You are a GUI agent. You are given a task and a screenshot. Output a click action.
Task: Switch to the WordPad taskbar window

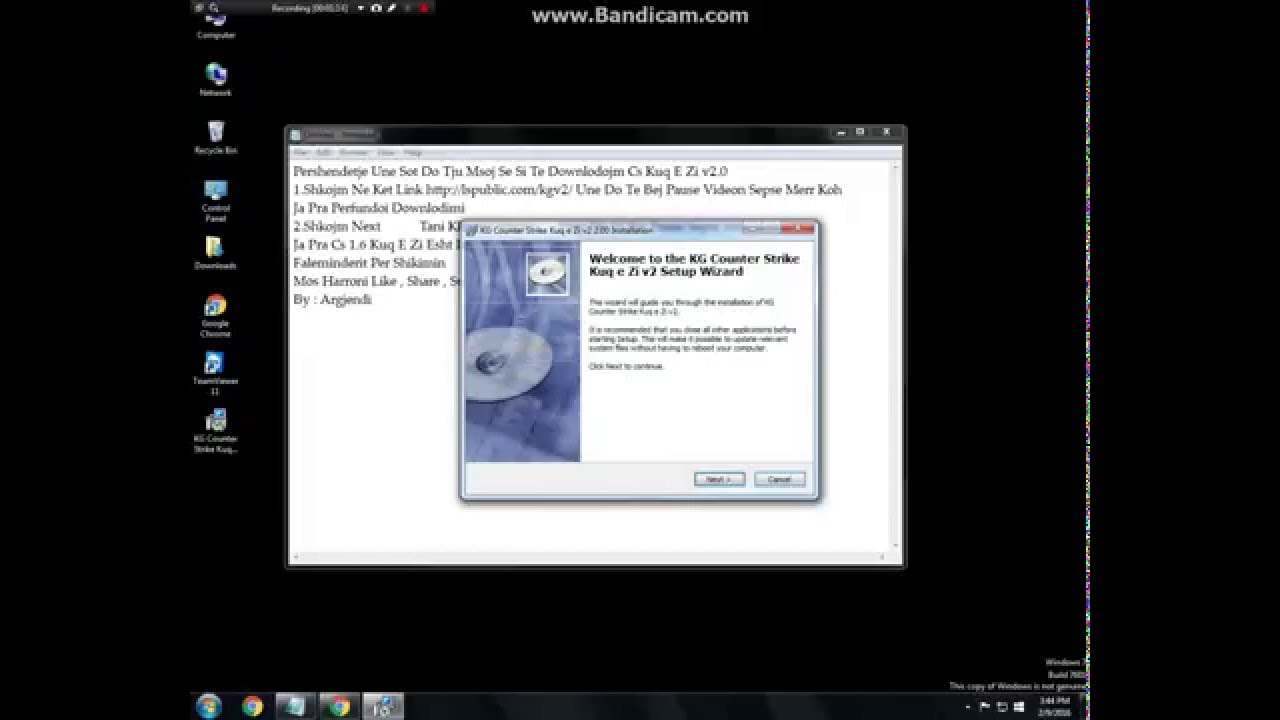295,706
